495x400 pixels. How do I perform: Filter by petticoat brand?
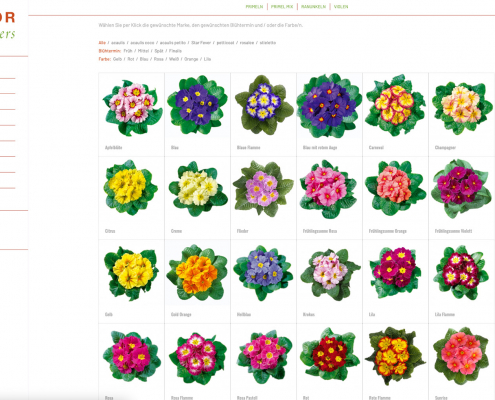[225, 43]
